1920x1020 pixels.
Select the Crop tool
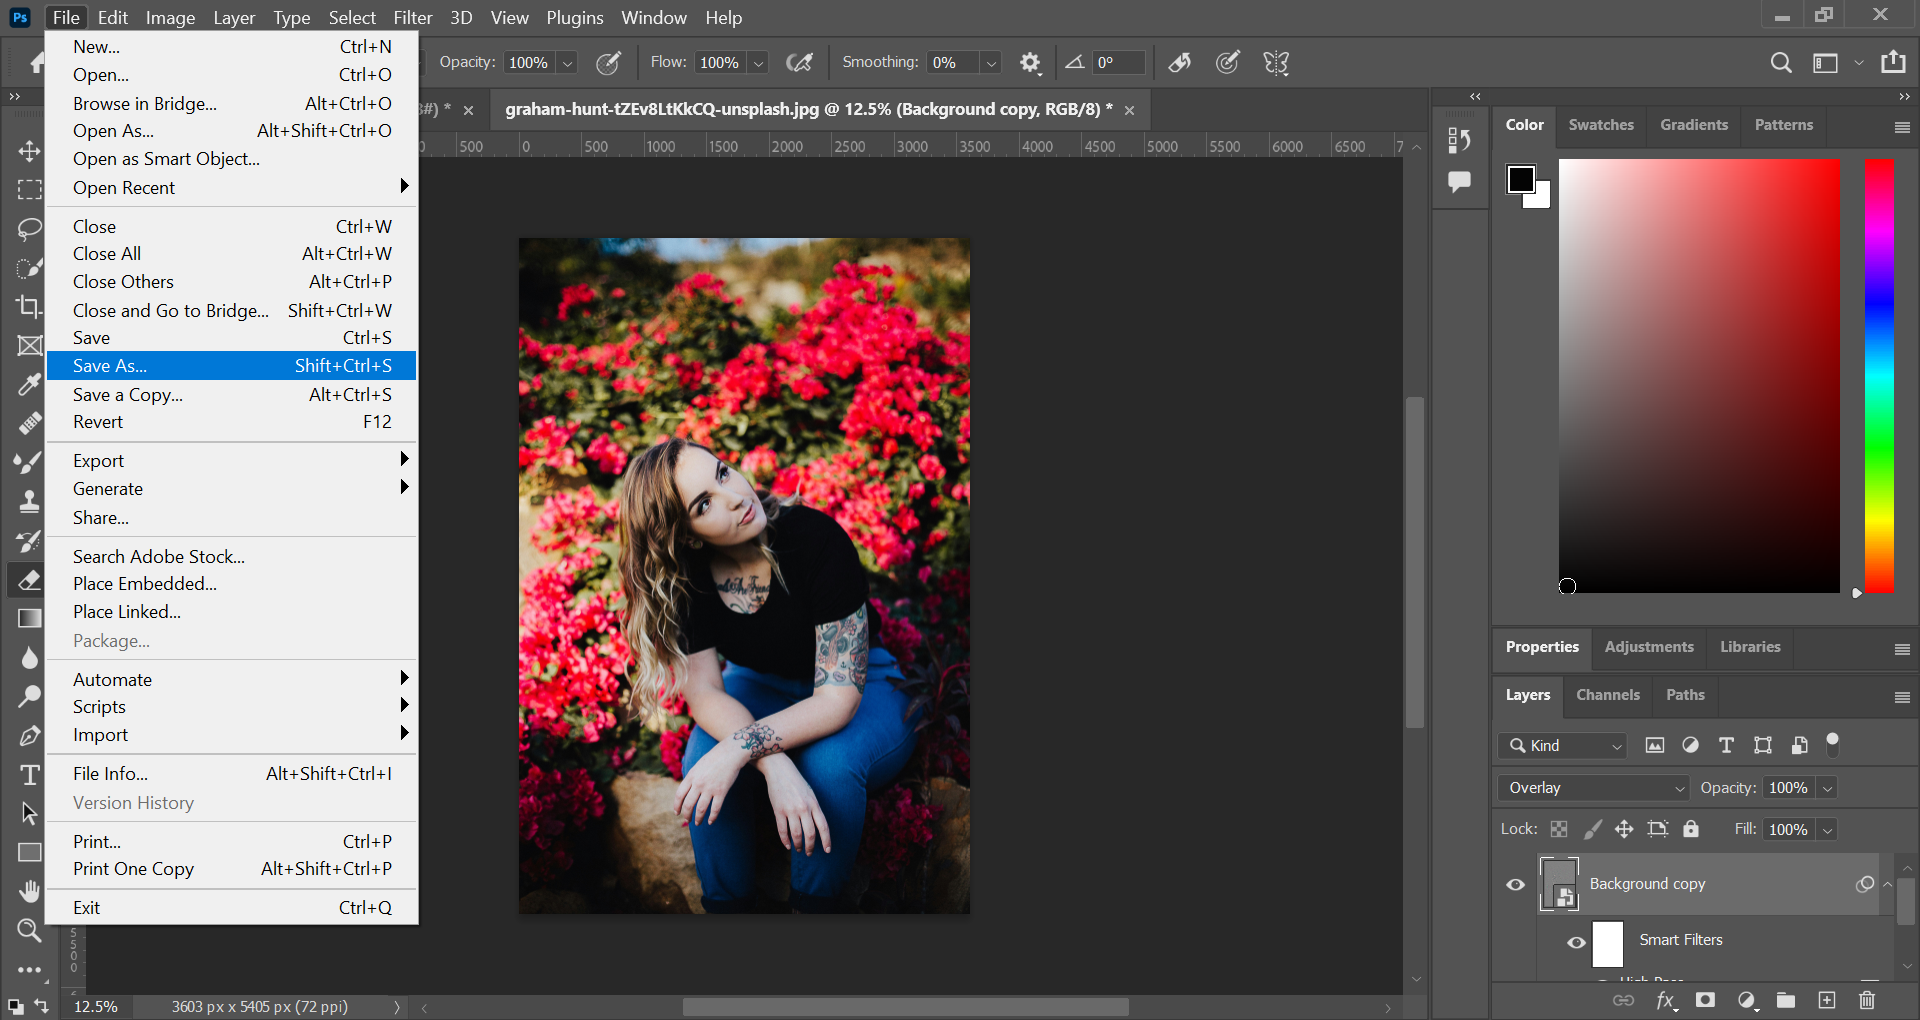click(x=29, y=307)
